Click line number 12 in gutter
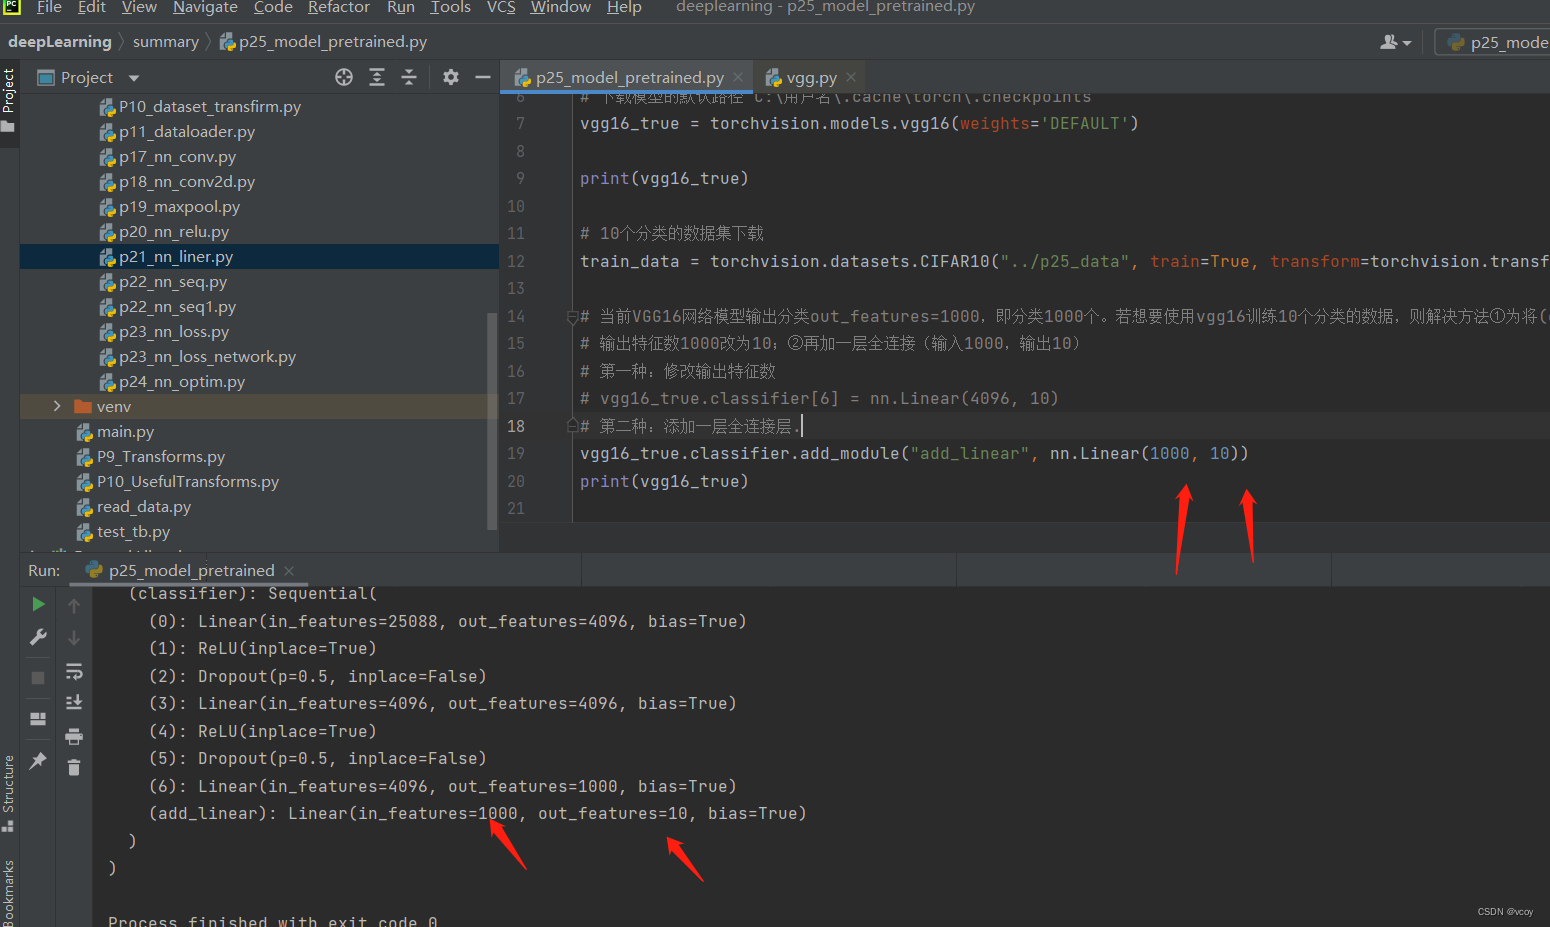The height and width of the screenshot is (927, 1550). tap(516, 261)
